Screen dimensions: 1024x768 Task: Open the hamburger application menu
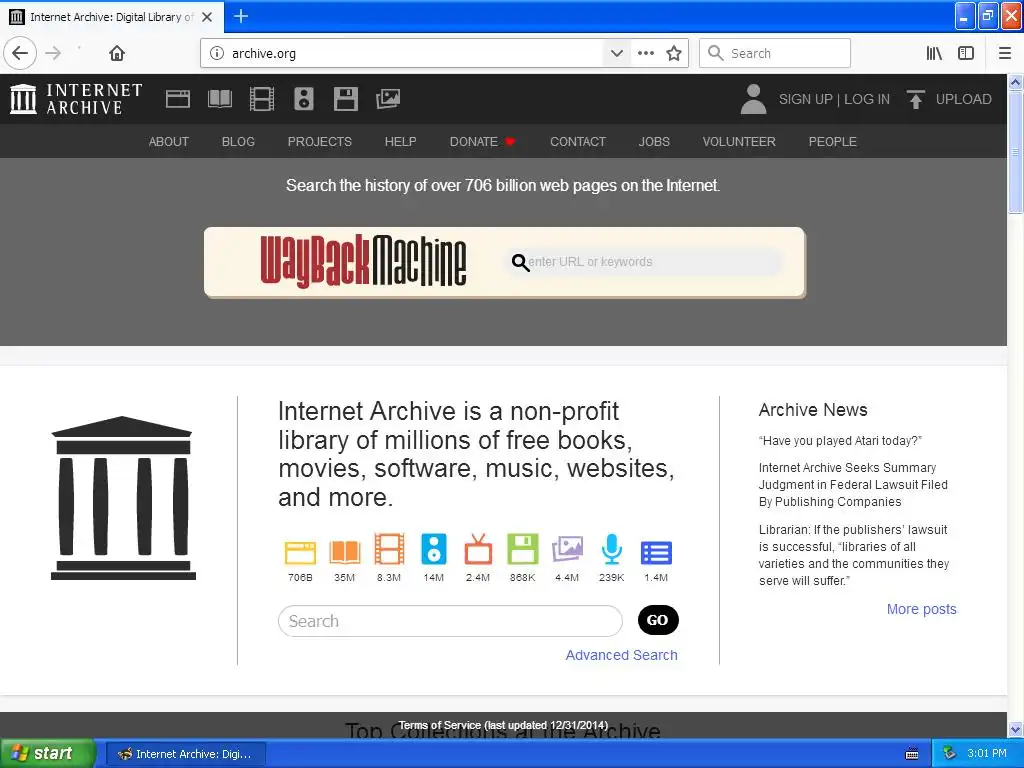tap(1005, 53)
